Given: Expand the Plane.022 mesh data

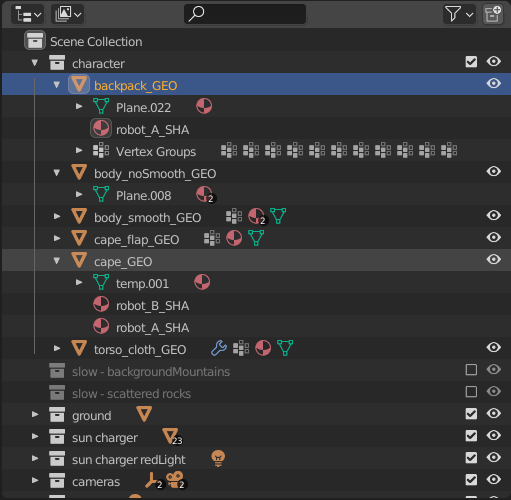Looking at the screenshot, I should coord(79,106).
